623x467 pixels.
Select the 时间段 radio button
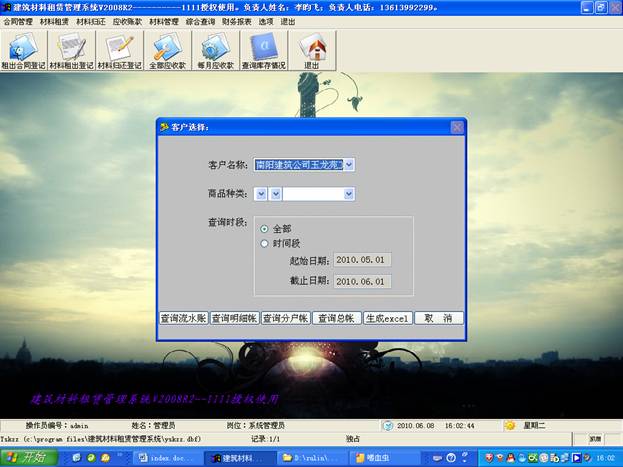pos(264,243)
